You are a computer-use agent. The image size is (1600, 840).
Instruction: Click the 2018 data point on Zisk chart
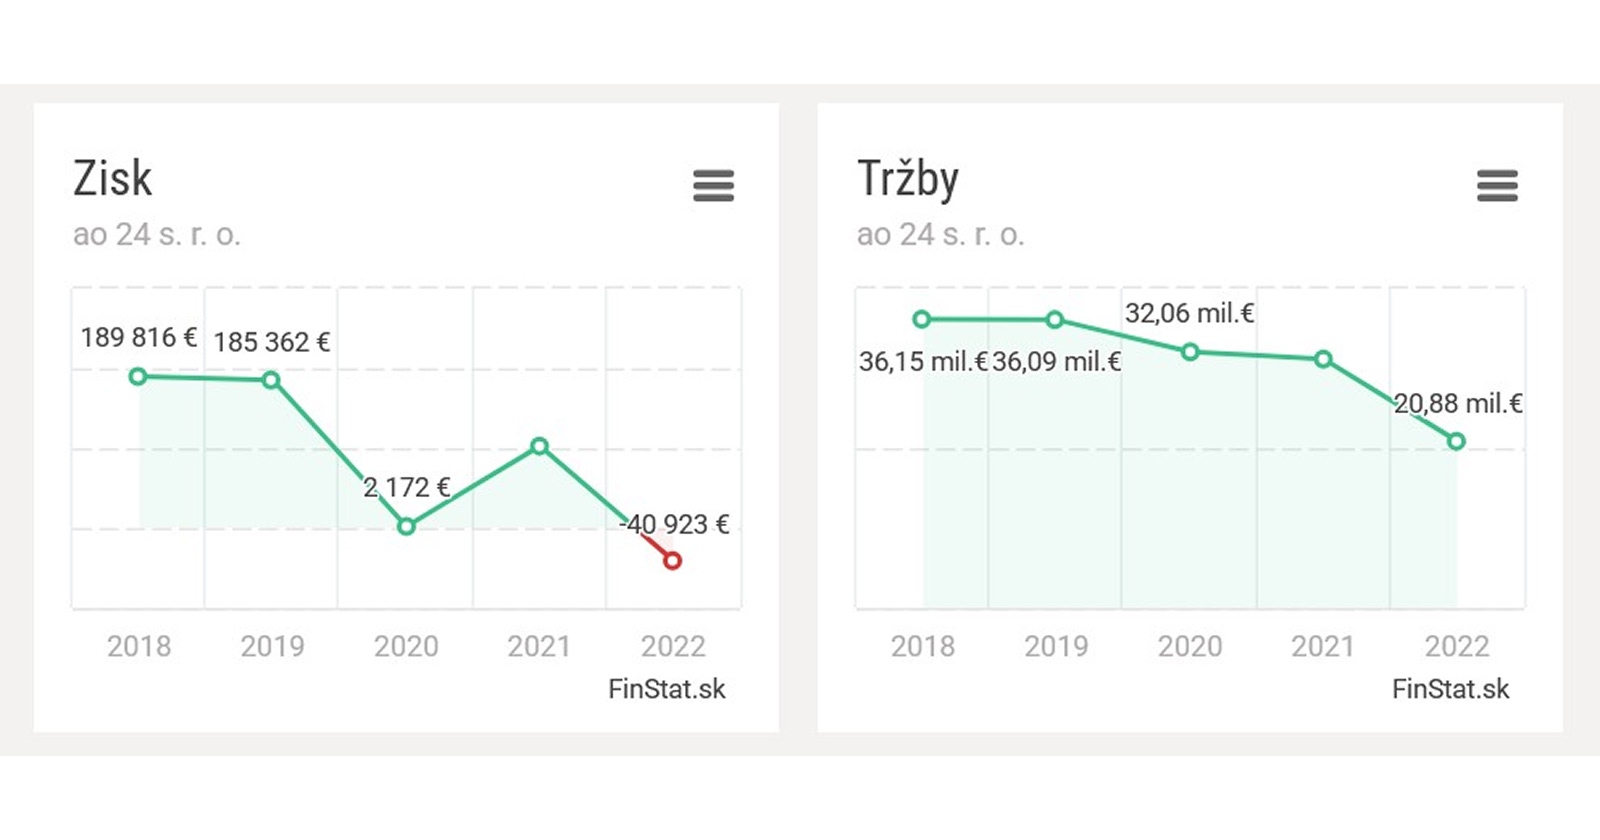(x=139, y=376)
